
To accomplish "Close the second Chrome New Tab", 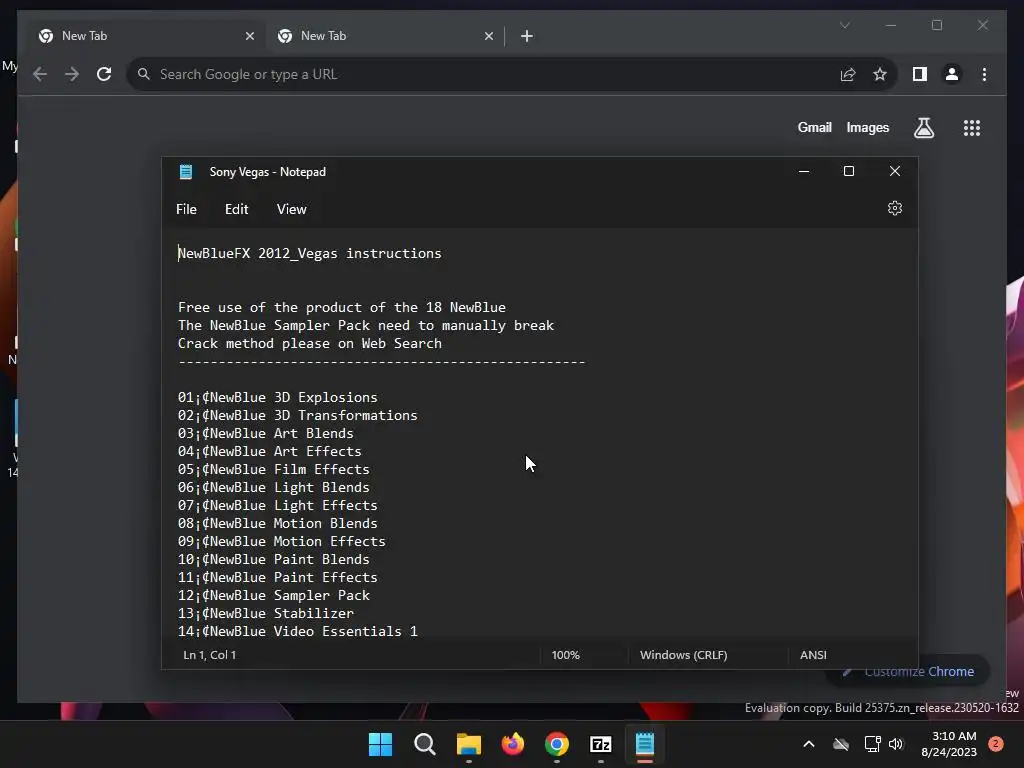I will point(488,36).
